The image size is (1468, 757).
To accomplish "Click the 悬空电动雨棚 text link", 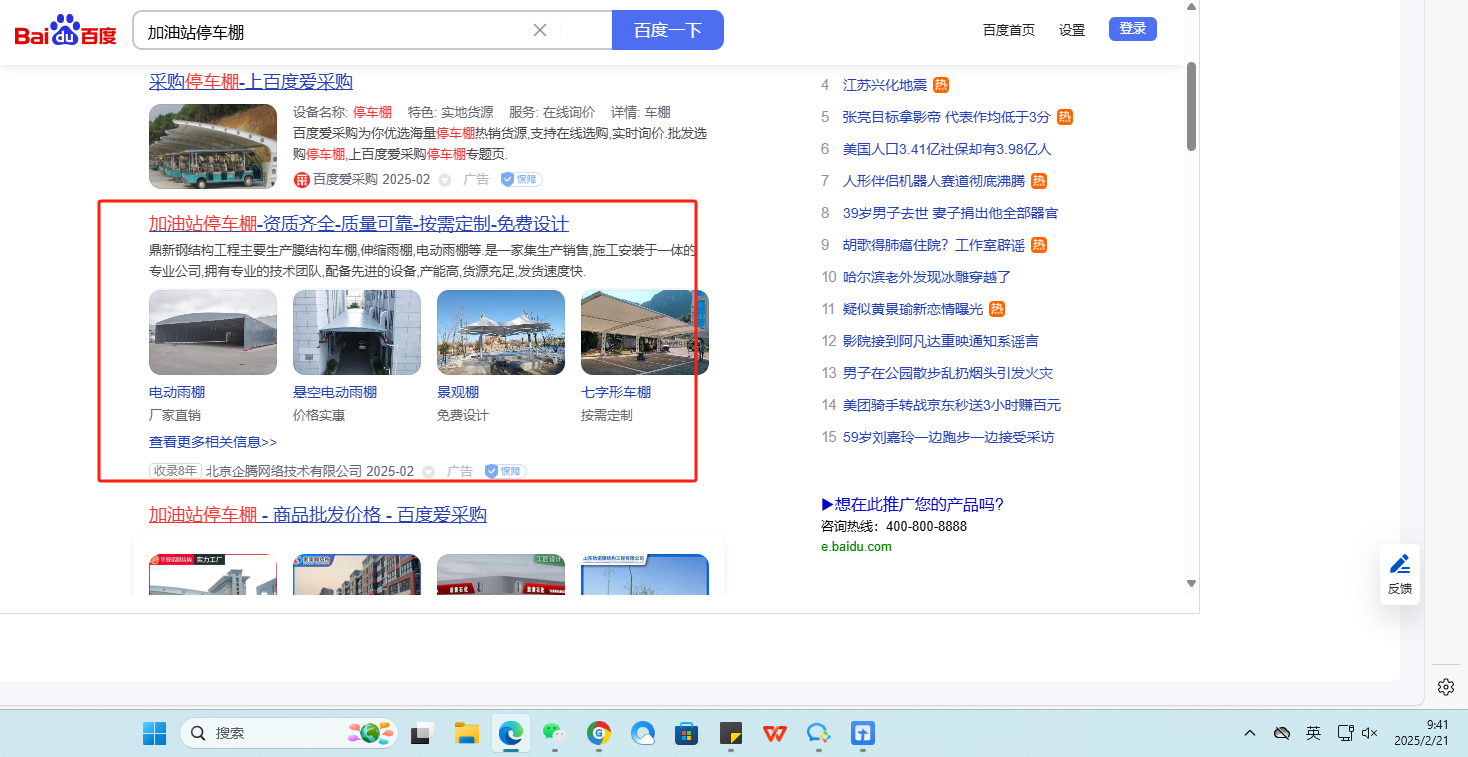I will click(x=335, y=392).
